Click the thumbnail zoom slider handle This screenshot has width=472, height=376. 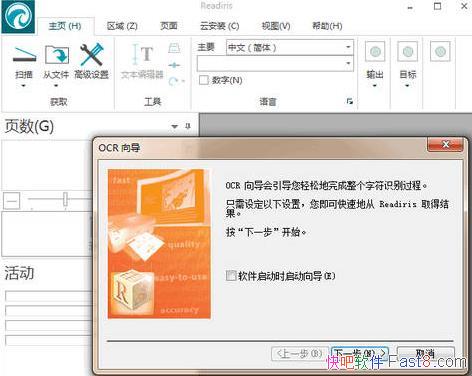(x=65, y=199)
